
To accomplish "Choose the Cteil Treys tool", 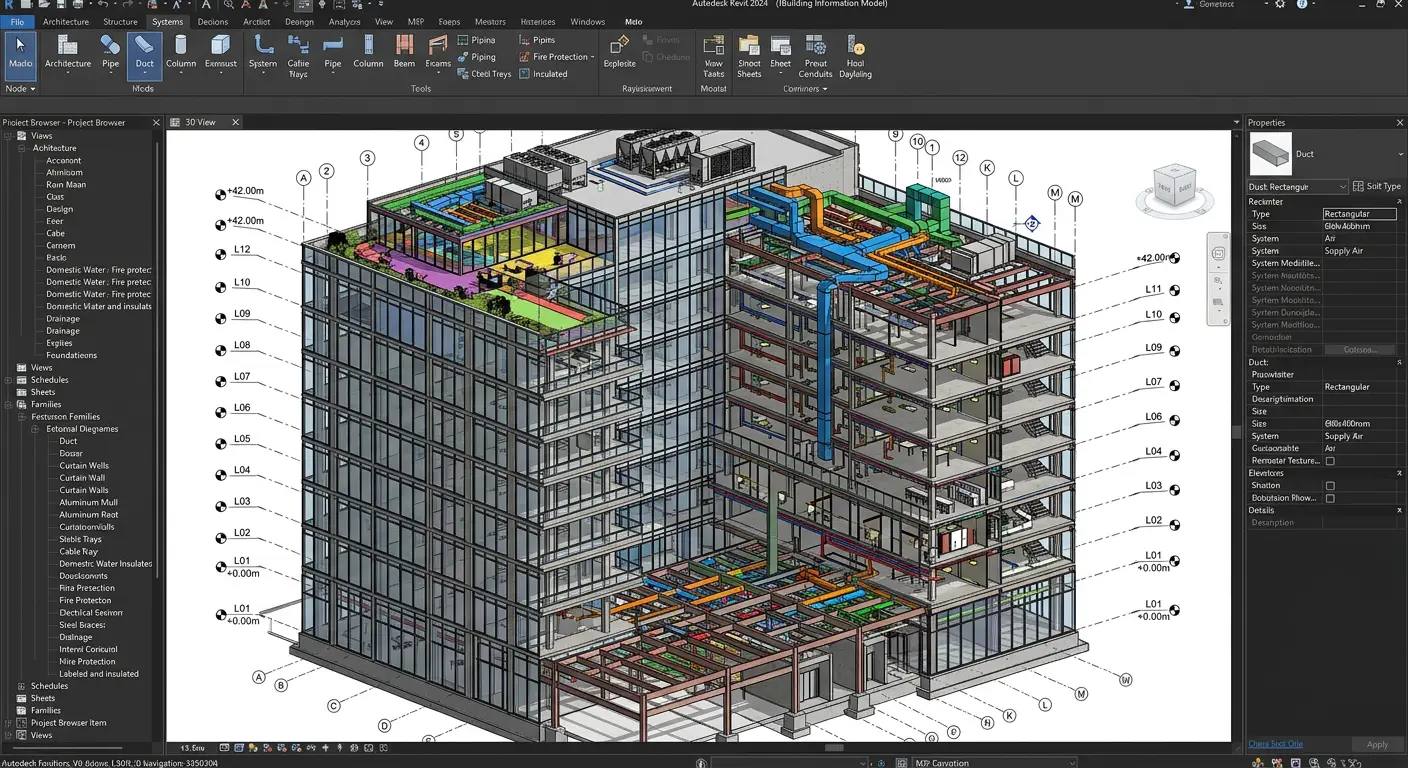I will pyautogui.click(x=484, y=74).
